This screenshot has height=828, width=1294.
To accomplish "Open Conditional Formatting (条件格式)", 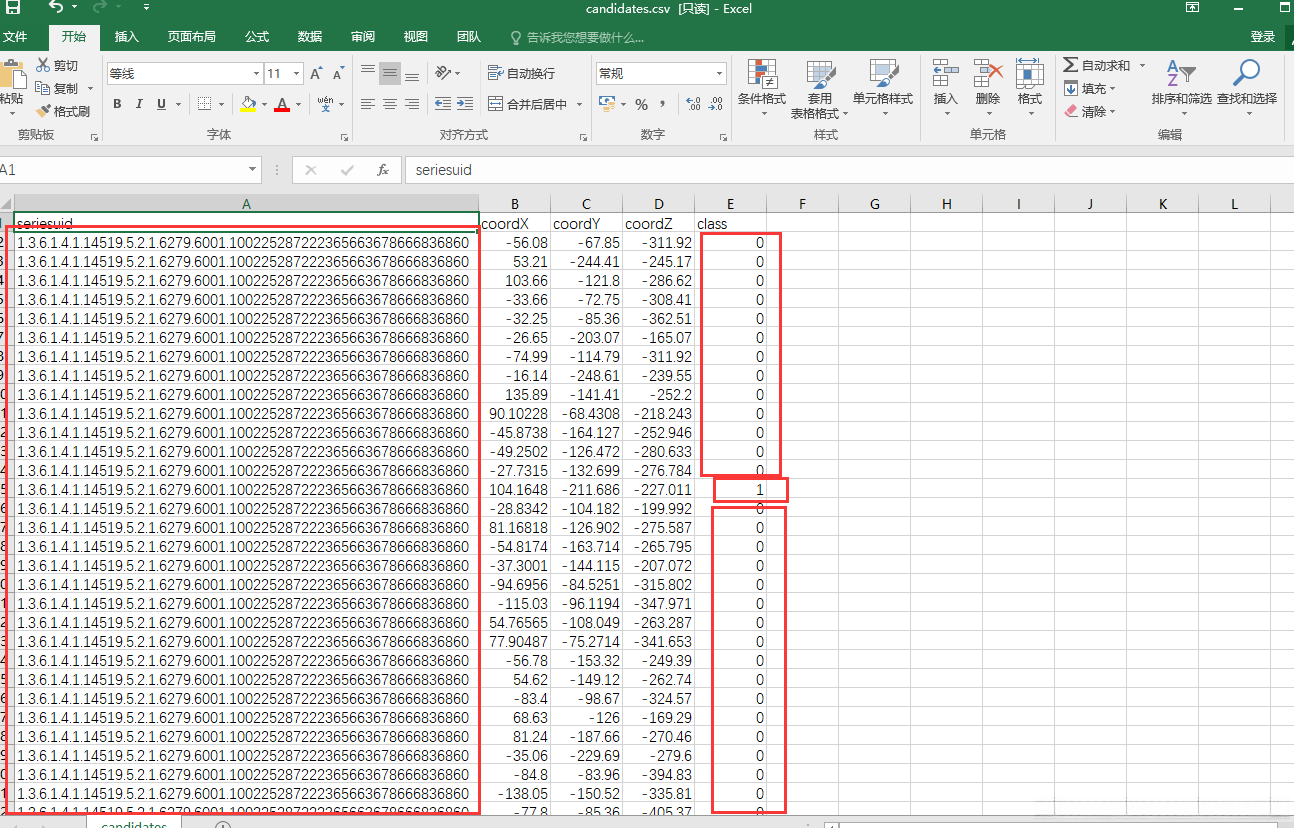I will tap(761, 76).
